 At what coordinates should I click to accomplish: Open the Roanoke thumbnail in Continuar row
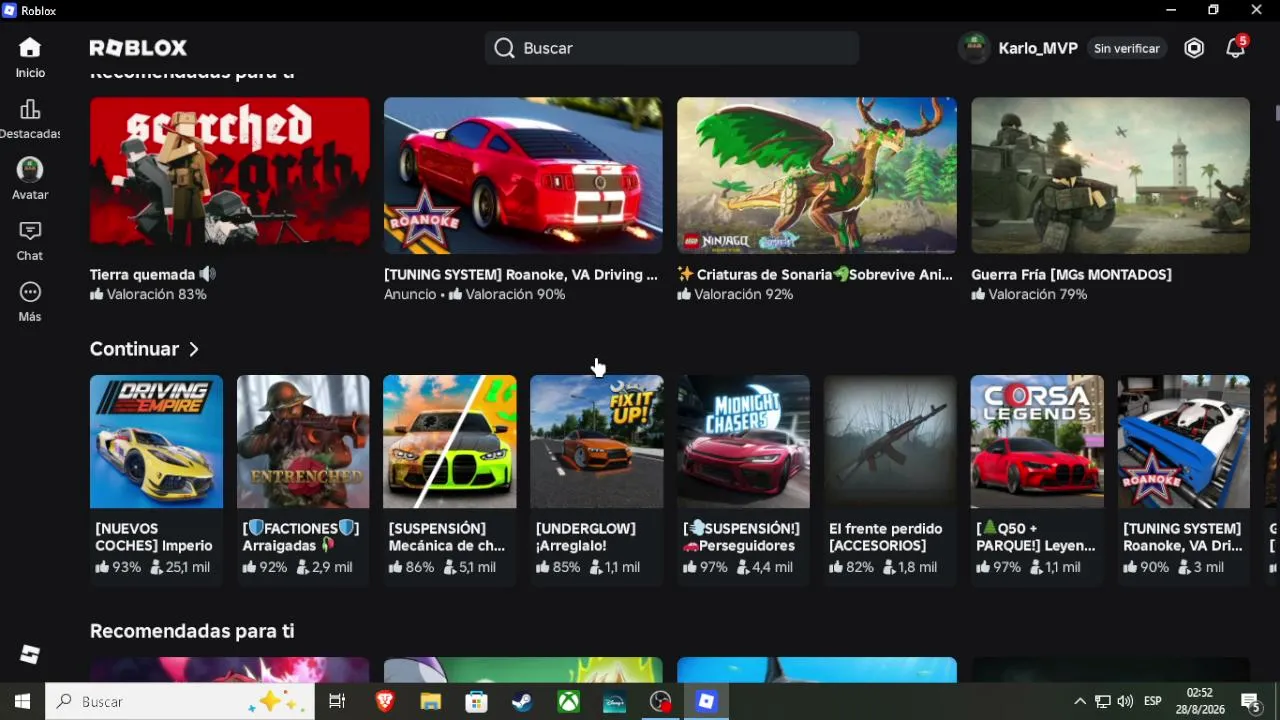pyautogui.click(x=1184, y=441)
